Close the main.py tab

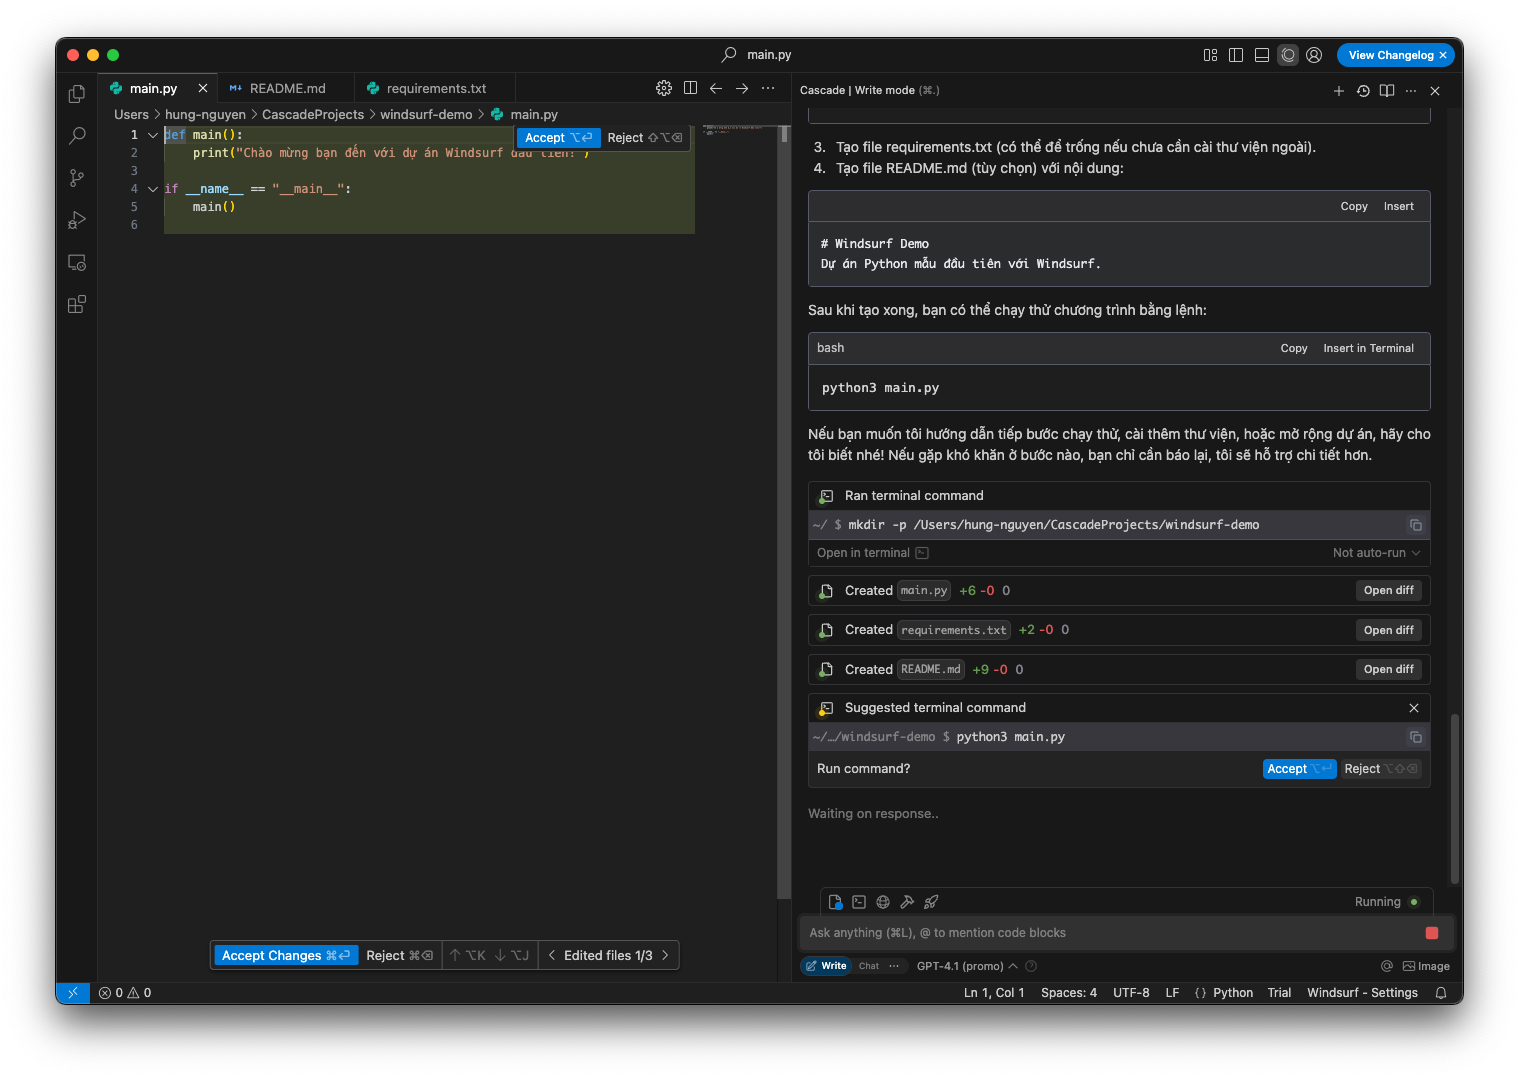click(203, 88)
